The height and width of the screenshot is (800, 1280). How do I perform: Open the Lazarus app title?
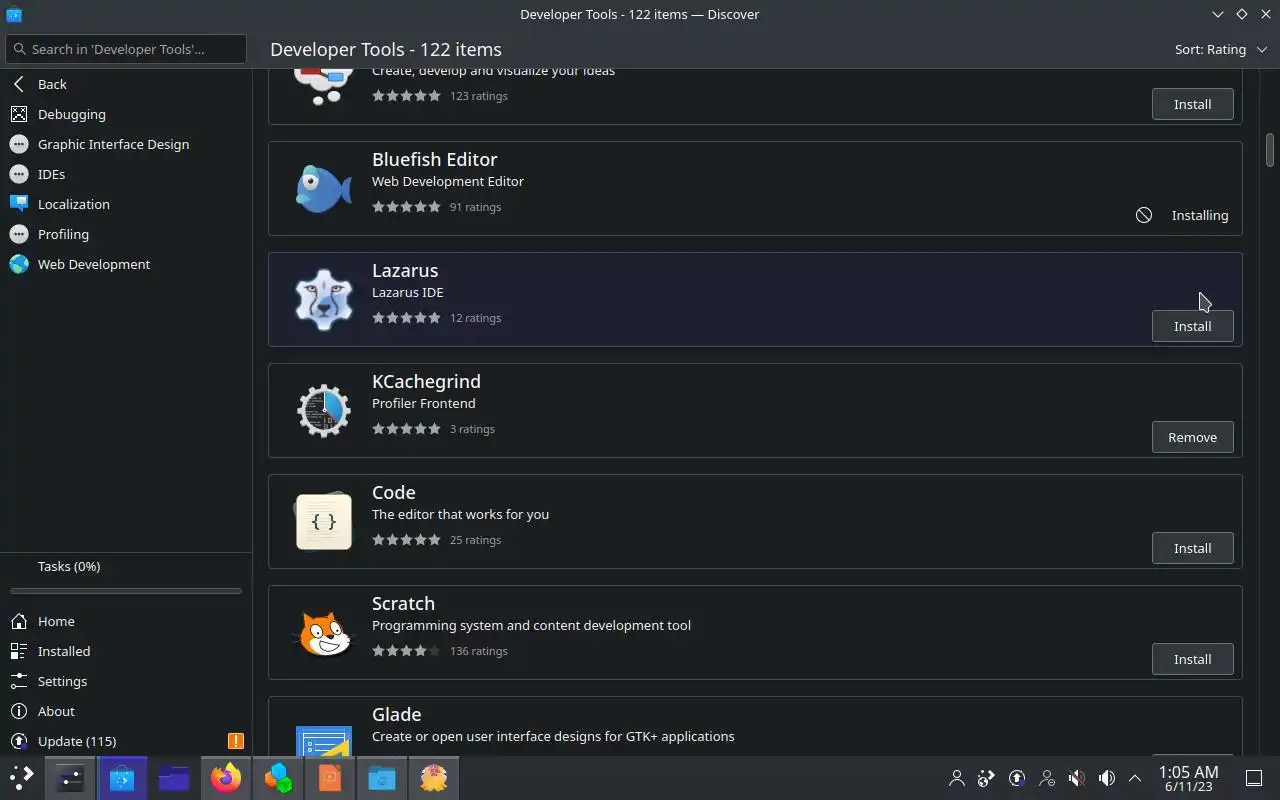point(405,270)
